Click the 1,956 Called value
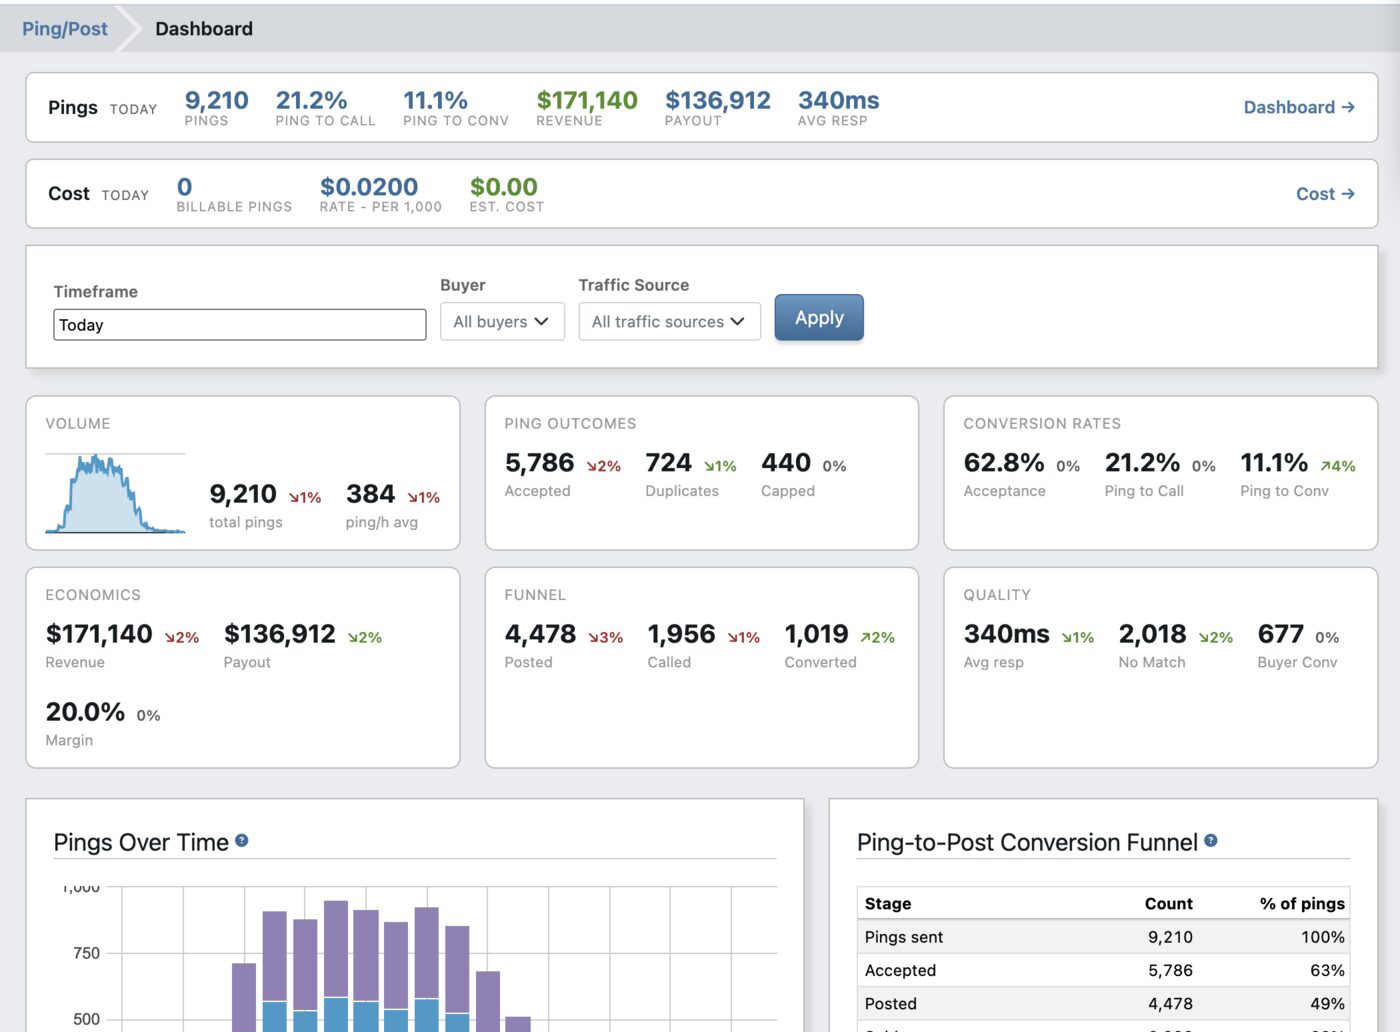Image resolution: width=1400 pixels, height=1032 pixels. 681,634
